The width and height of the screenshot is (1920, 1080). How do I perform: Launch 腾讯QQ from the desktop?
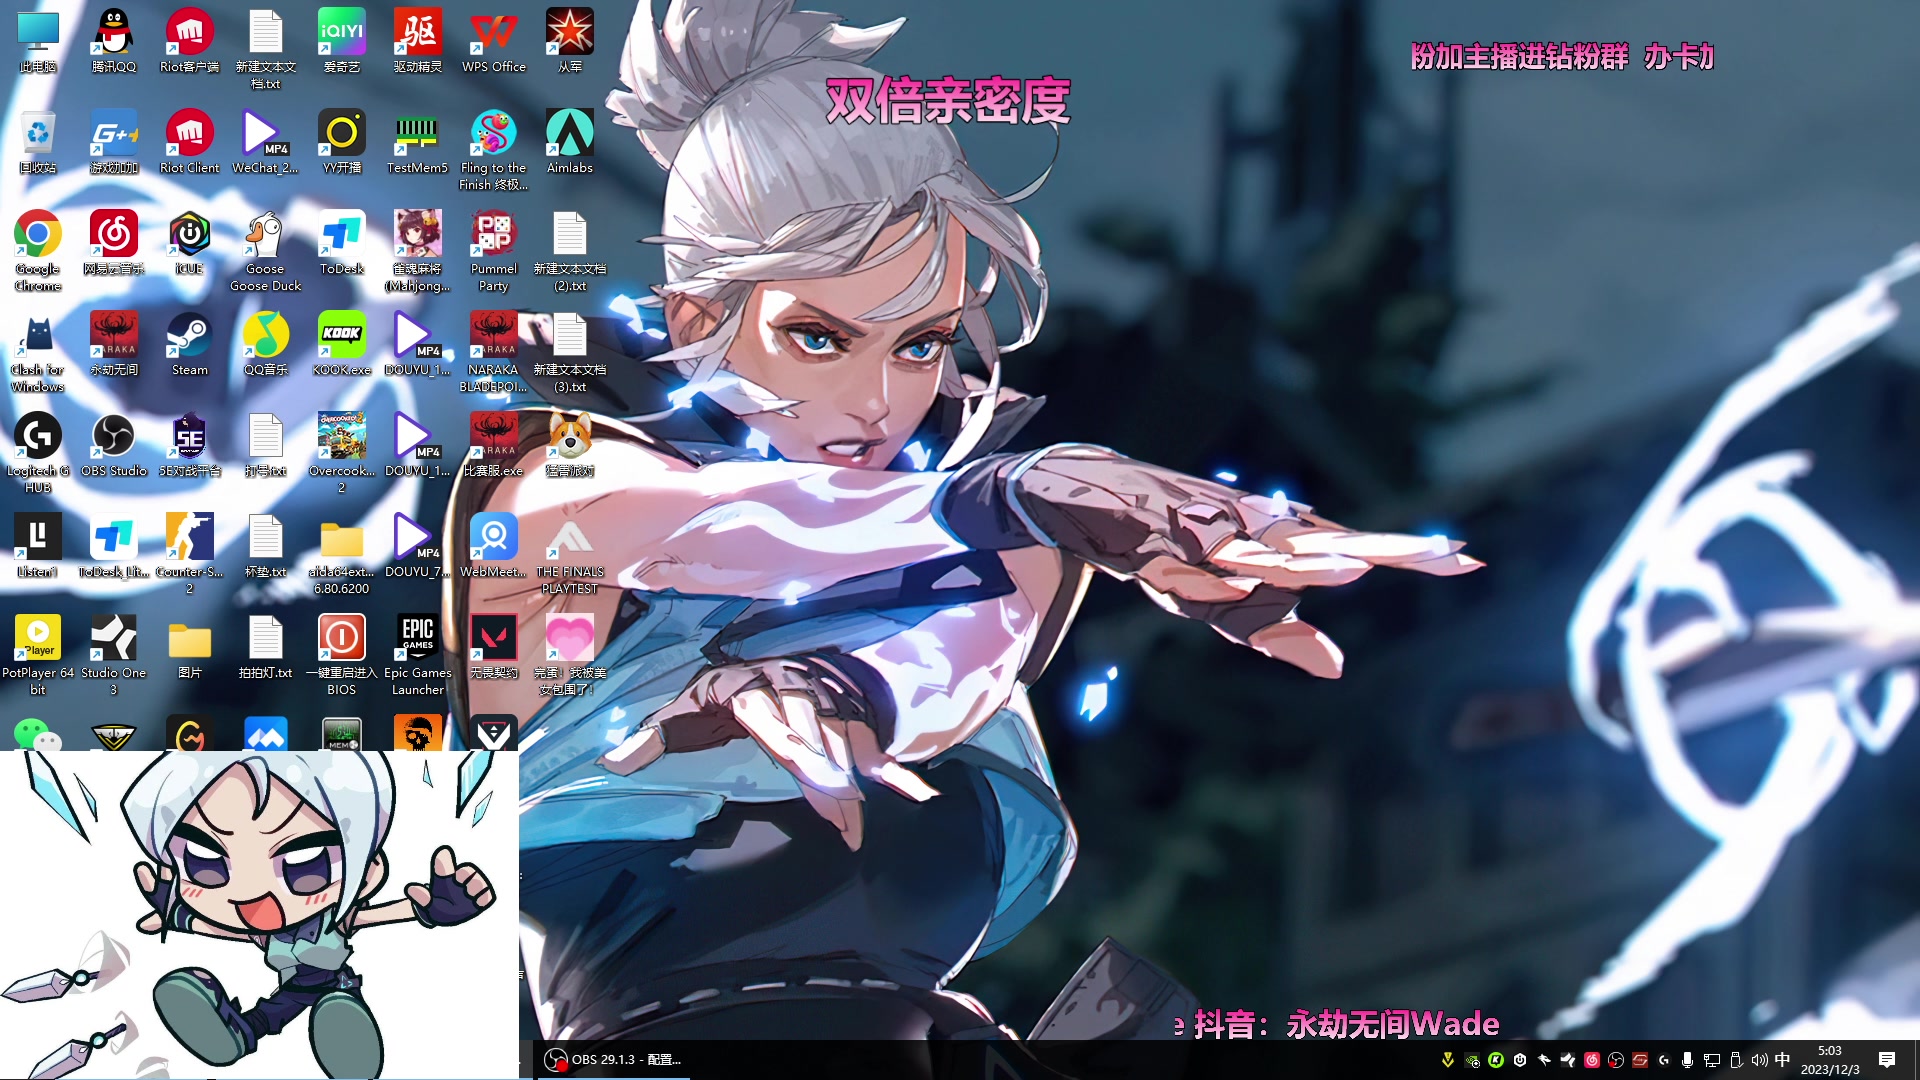114,41
